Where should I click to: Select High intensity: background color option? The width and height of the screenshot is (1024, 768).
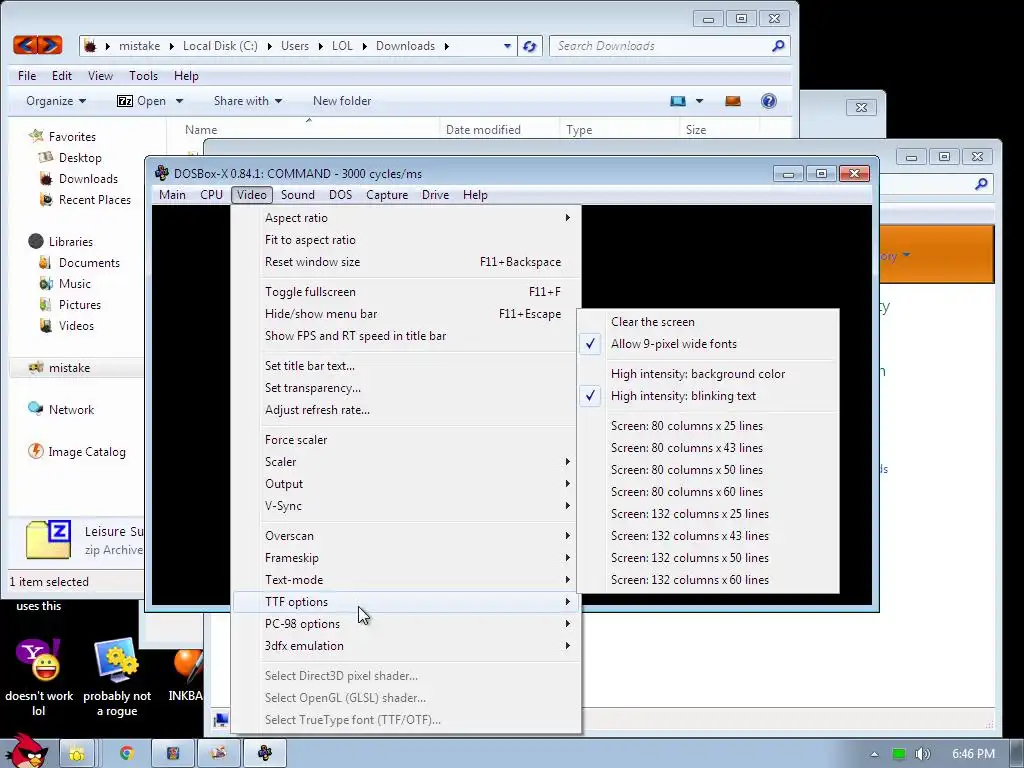coord(707,374)
